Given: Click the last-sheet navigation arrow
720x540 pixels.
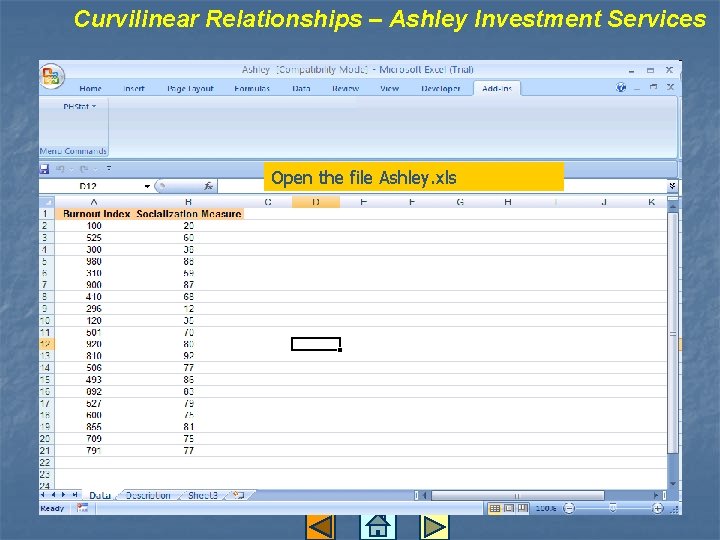Looking at the screenshot, I should click(x=75, y=495).
